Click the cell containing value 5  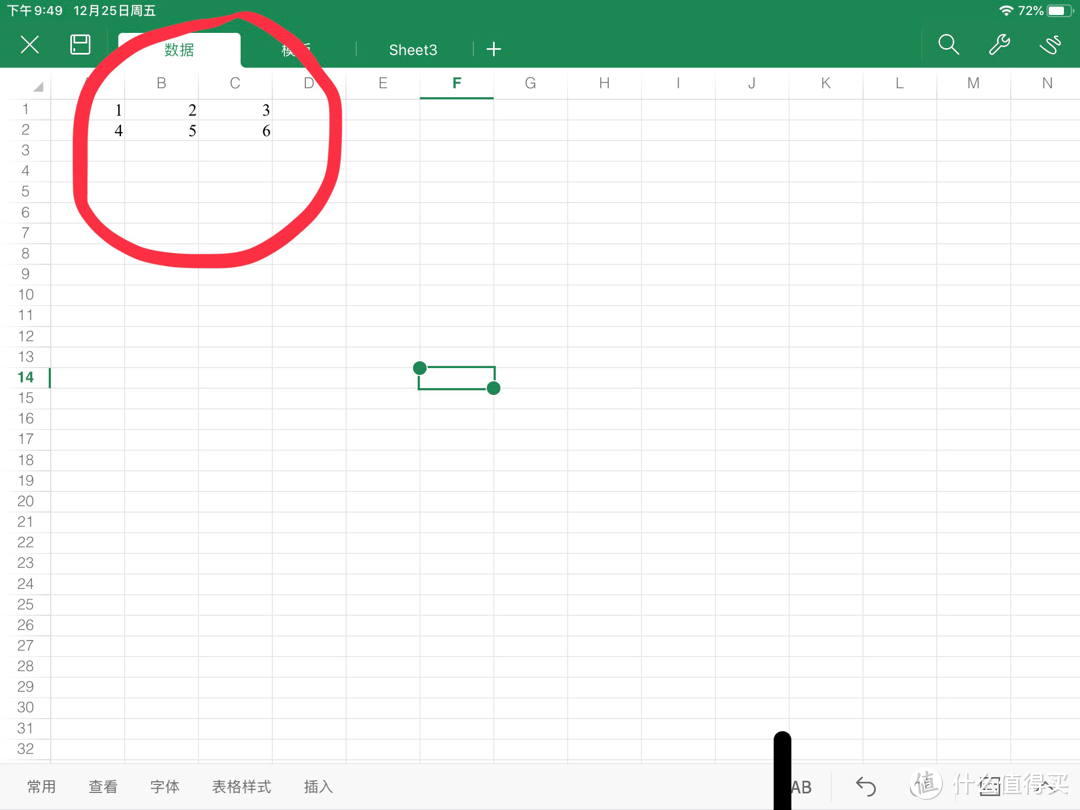[161, 131]
